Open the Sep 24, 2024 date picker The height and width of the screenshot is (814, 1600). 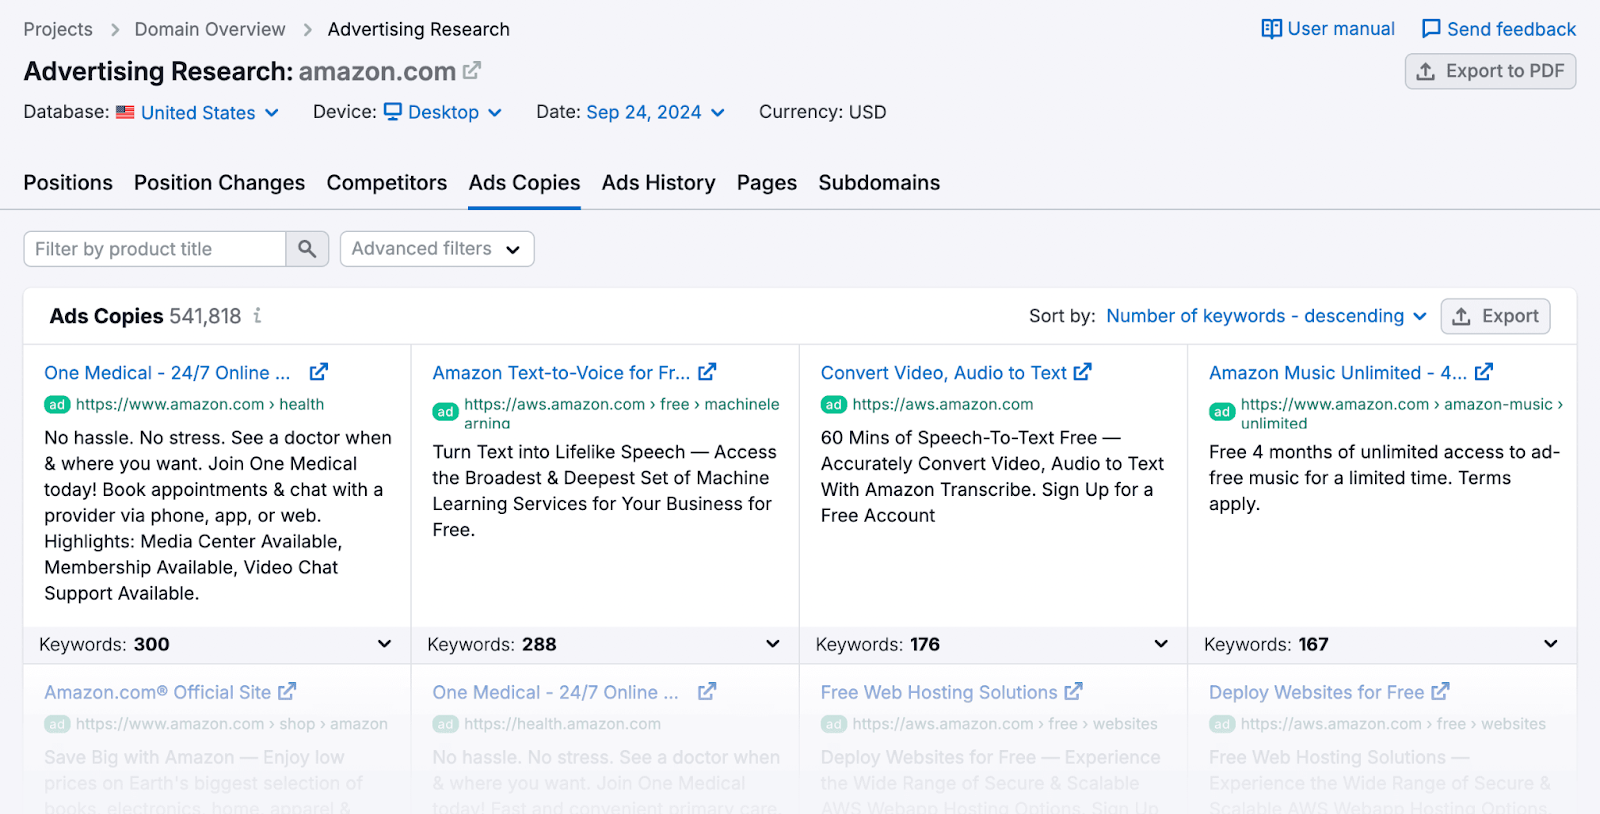point(655,113)
